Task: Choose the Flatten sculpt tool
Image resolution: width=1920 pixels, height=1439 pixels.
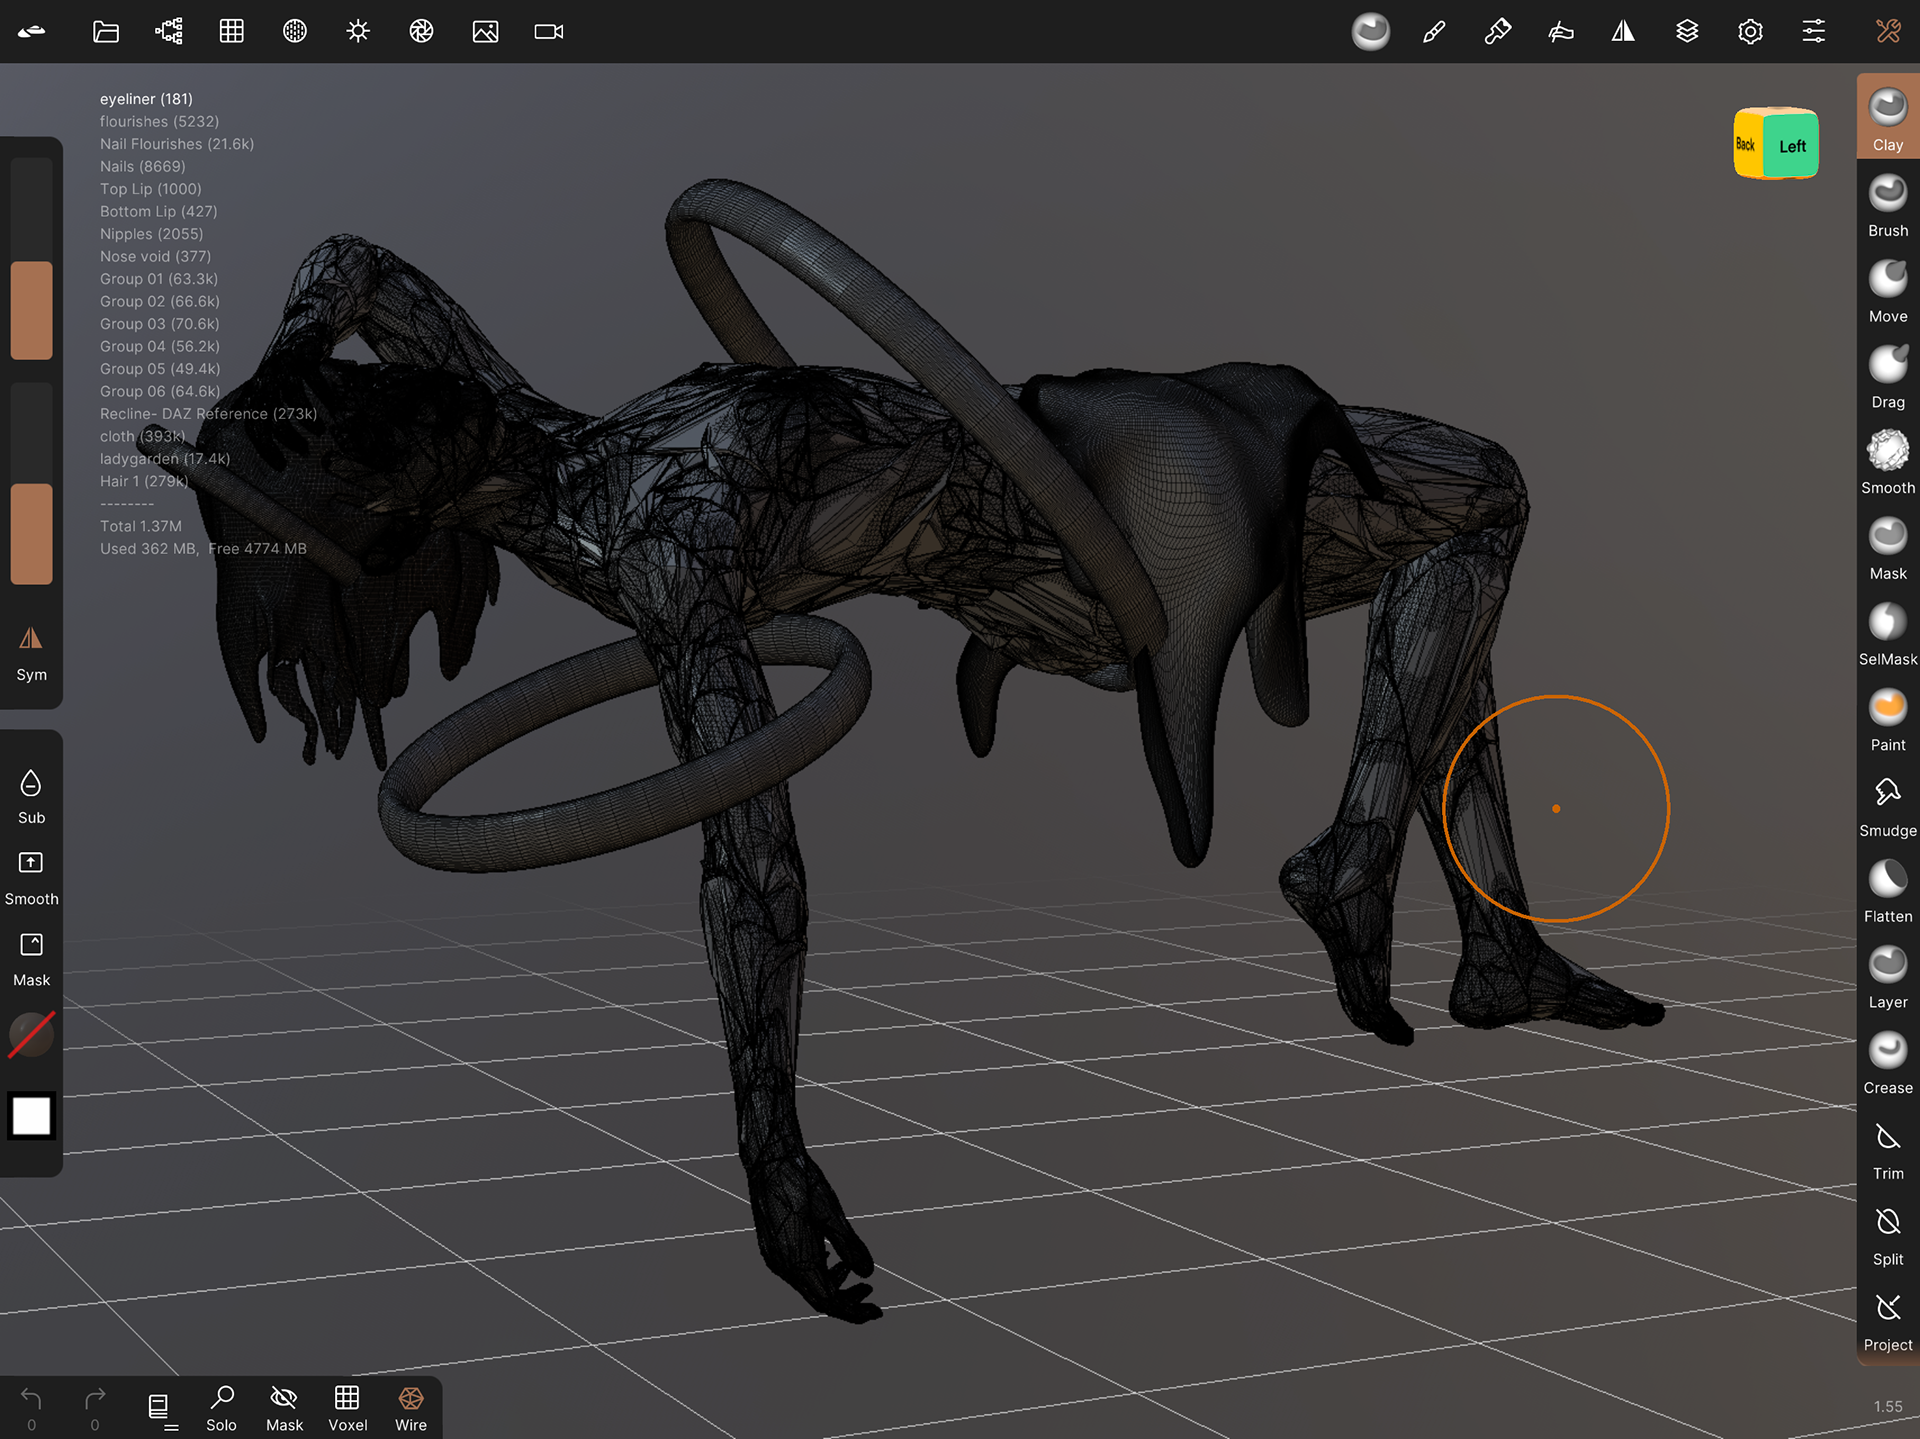Action: (x=1887, y=890)
